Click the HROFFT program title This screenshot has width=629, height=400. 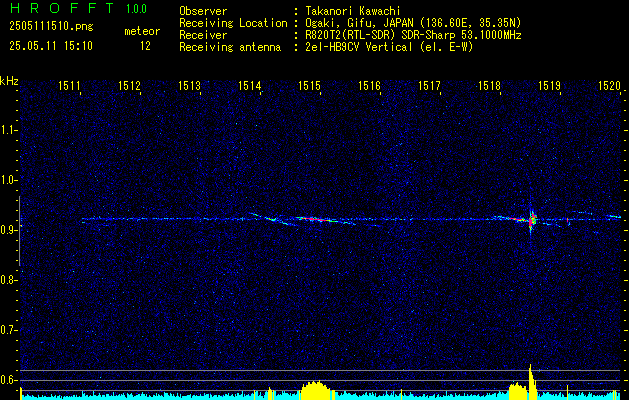(62, 8)
